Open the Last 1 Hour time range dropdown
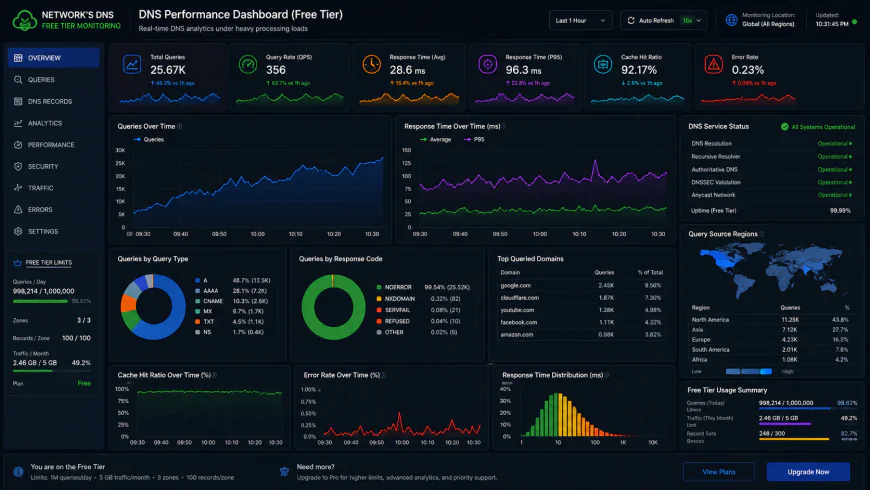870x490 pixels. coord(580,21)
